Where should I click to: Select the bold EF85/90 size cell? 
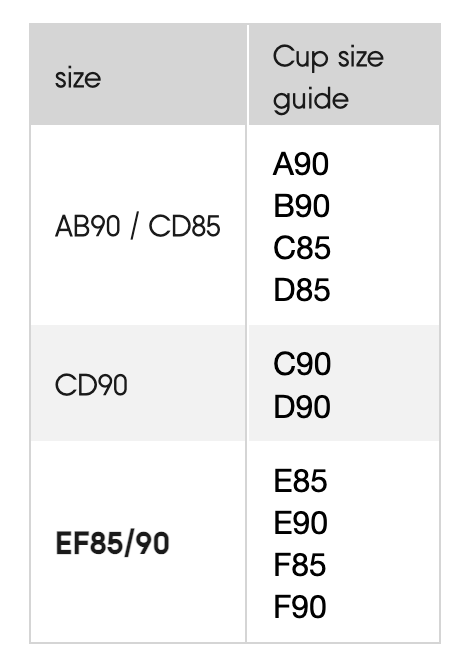[138, 542]
